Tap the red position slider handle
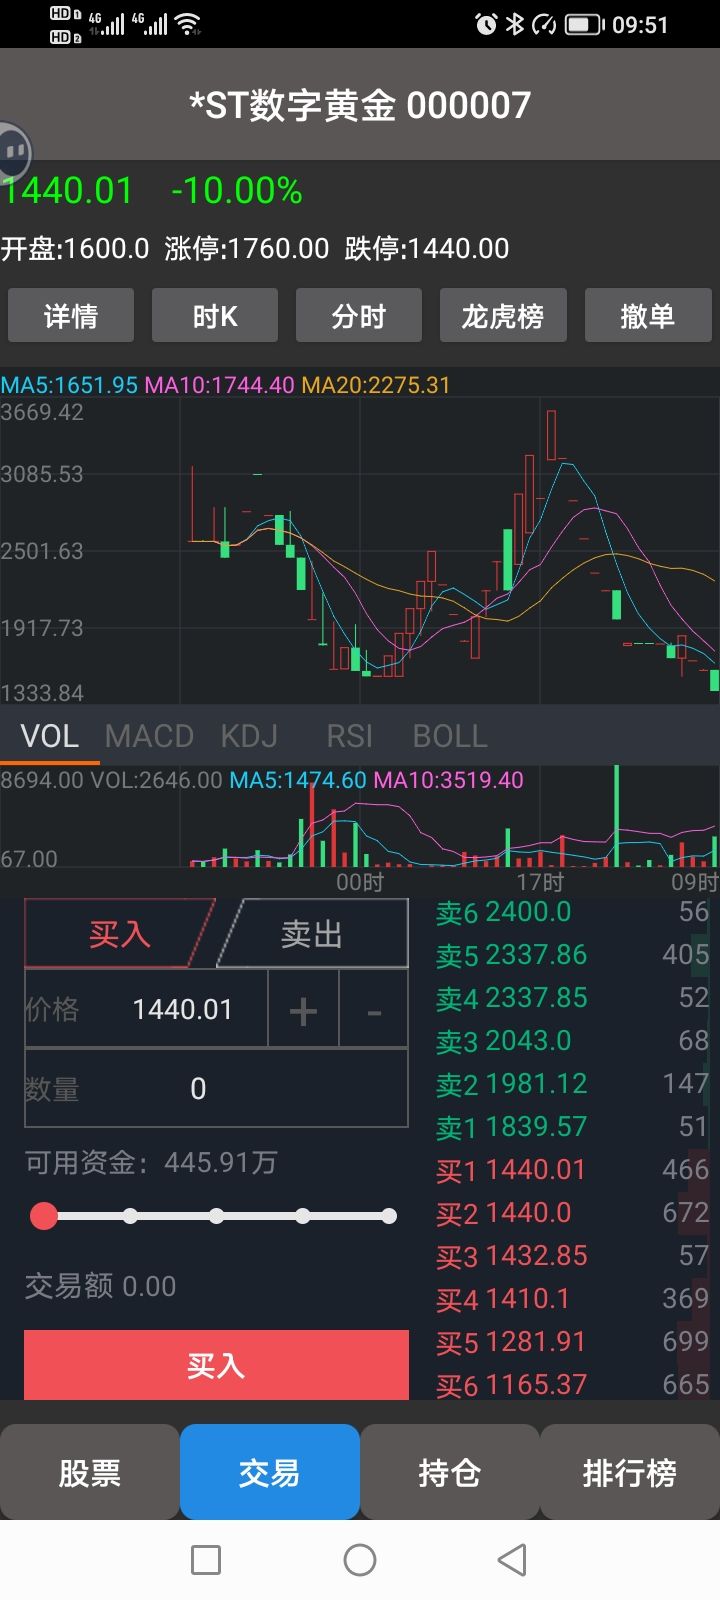The image size is (720, 1600). (44, 1216)
